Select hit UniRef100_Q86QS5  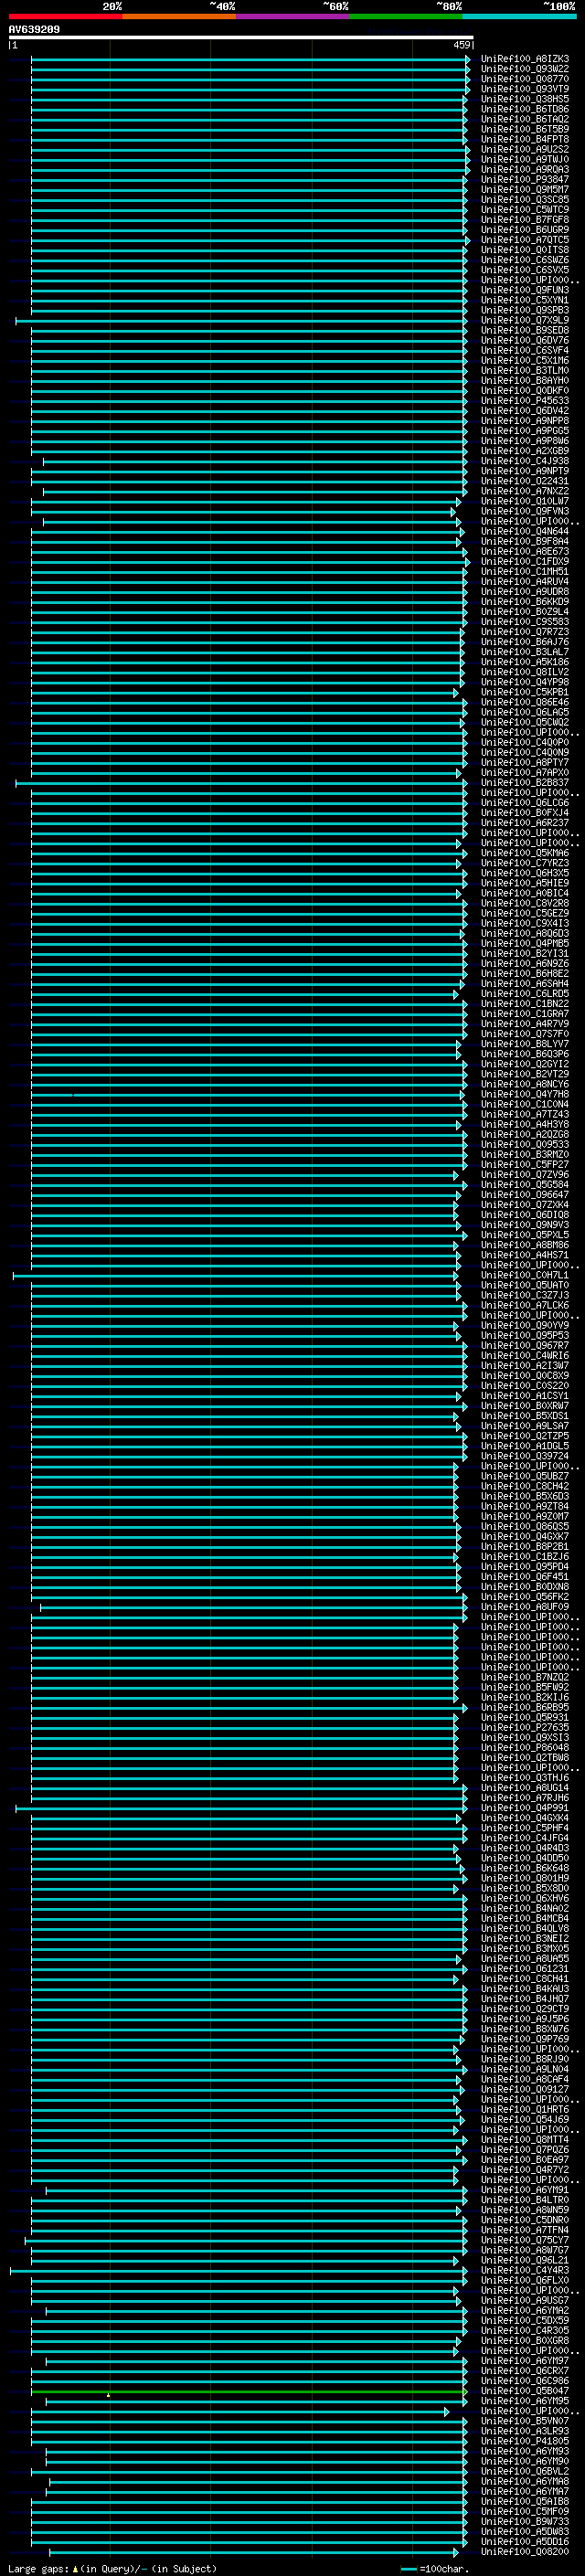(x=525, y=1527)
